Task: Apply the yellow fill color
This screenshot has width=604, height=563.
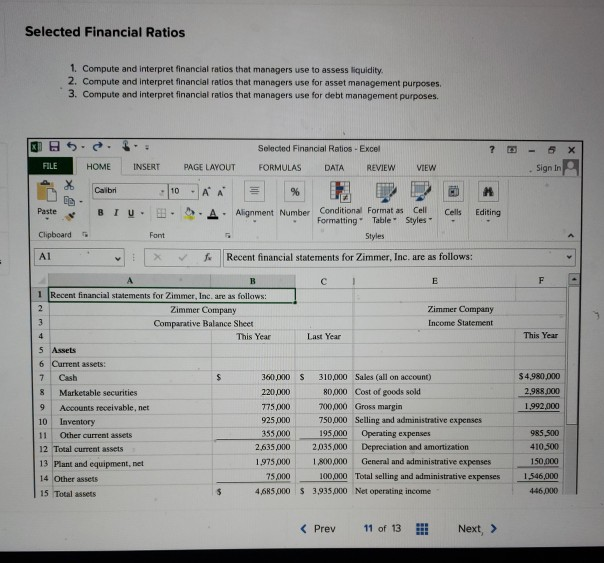Action: [189, 213]
